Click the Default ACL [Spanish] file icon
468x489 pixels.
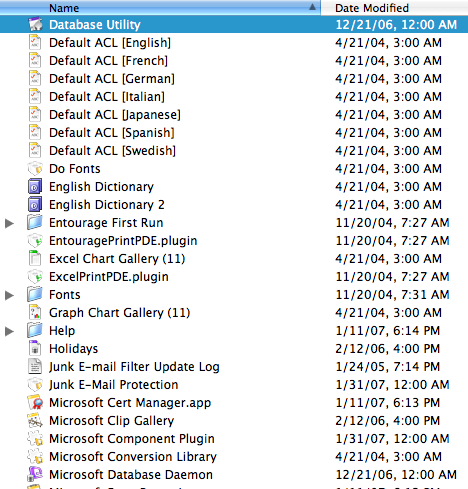tap(35, 133)
